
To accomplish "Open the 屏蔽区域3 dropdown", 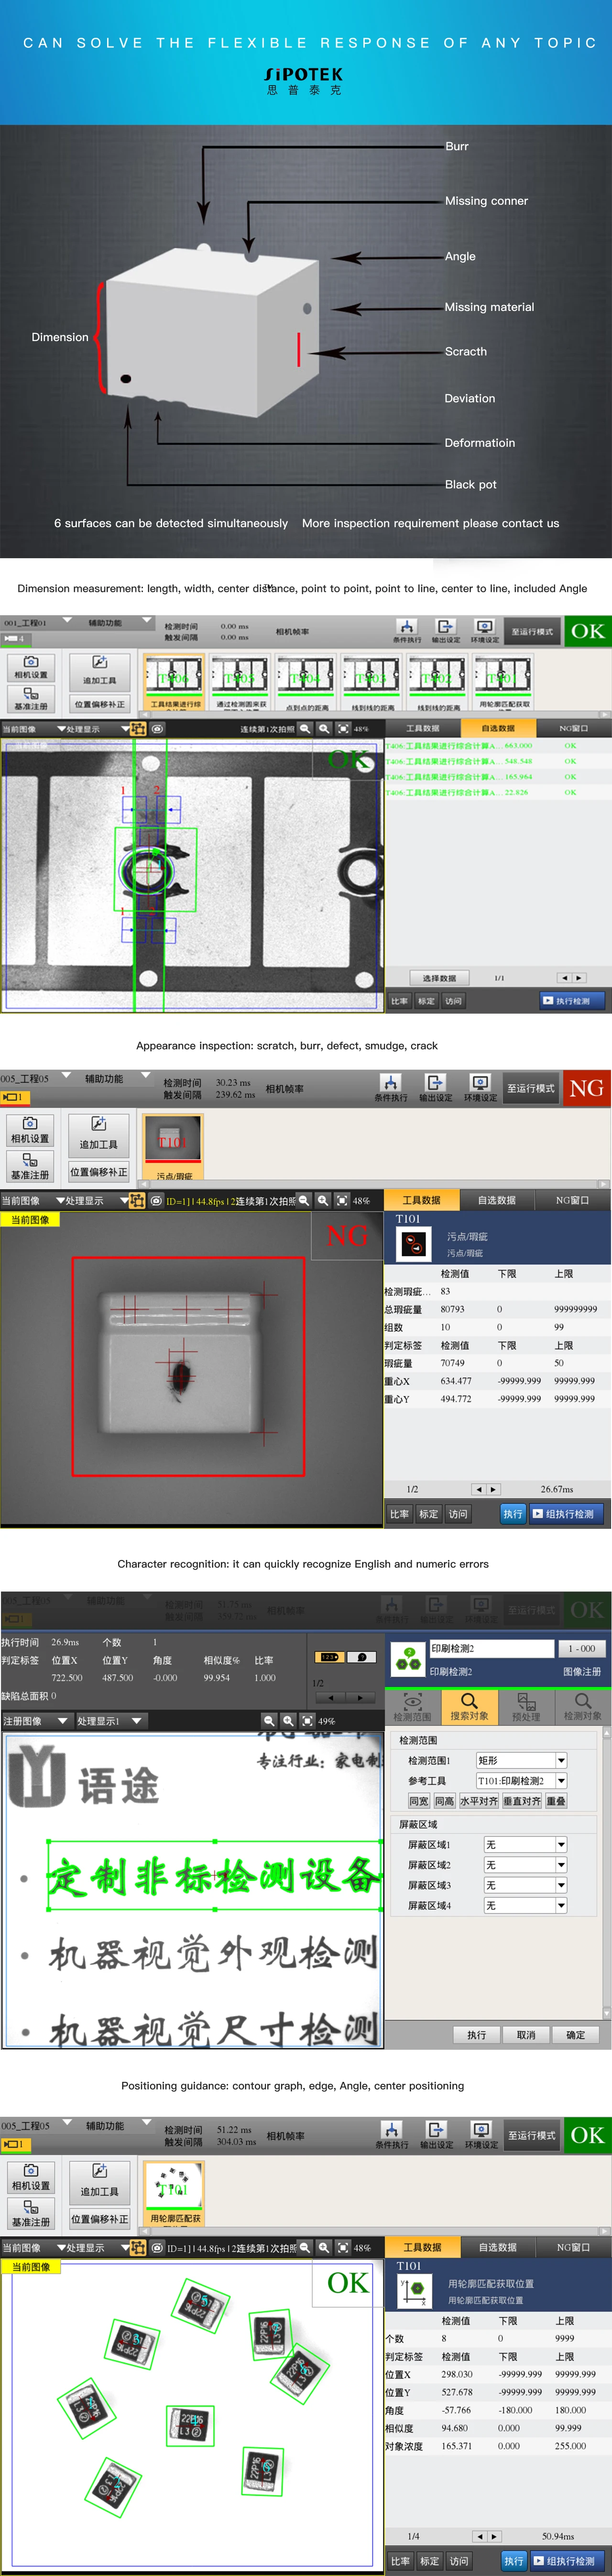I will [x=561, y=1885].
